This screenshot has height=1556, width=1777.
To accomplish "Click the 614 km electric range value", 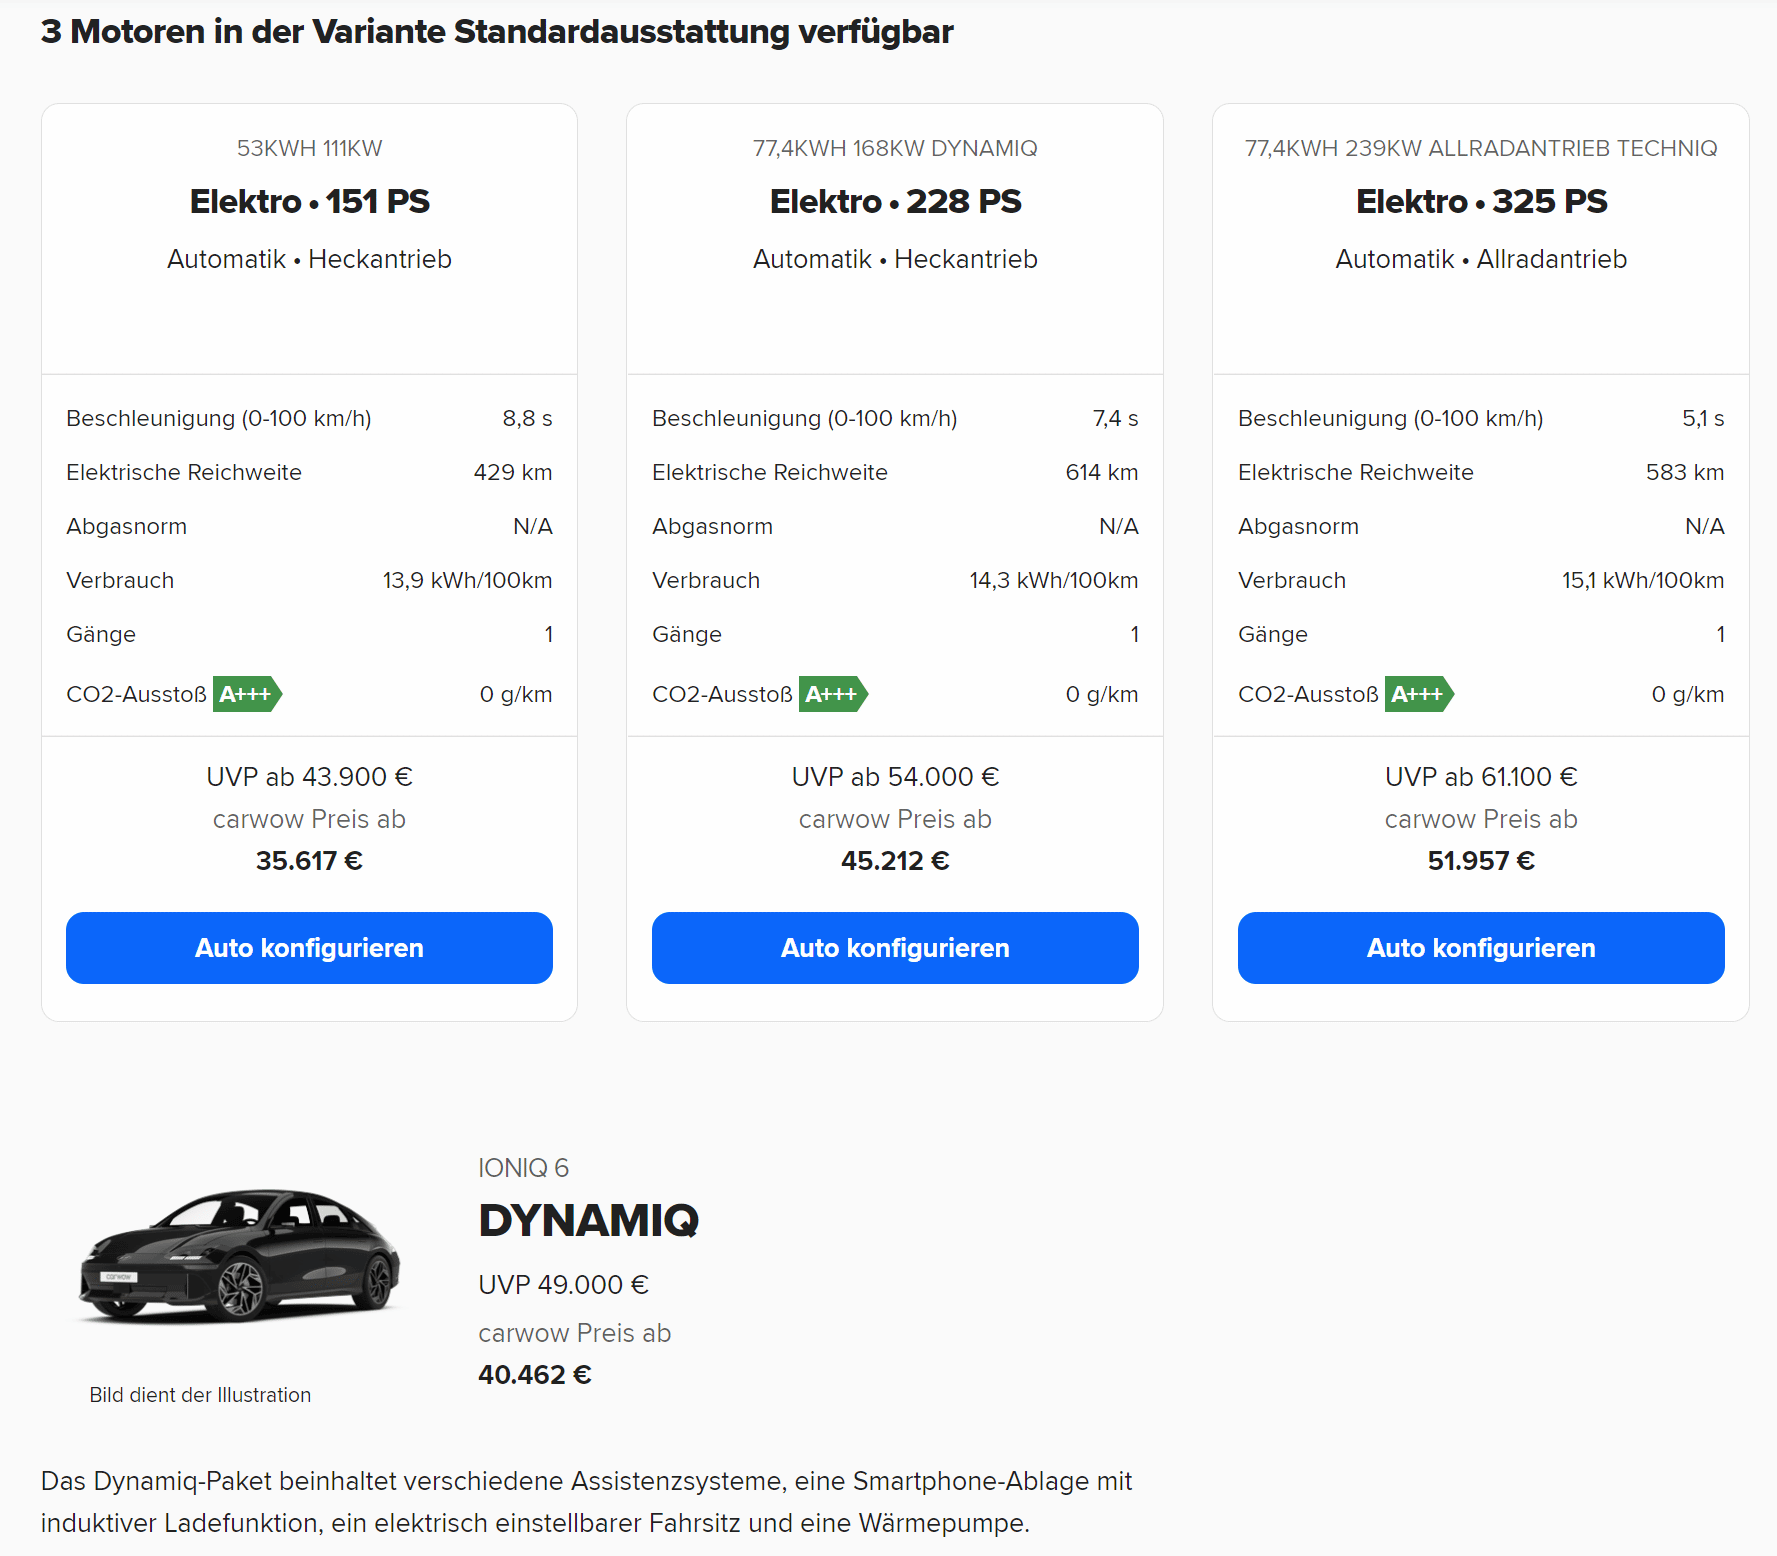I will point(1101,472).
